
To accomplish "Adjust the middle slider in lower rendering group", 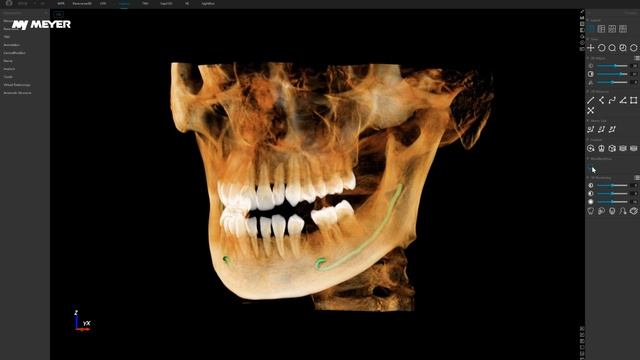I will [612, 193].
